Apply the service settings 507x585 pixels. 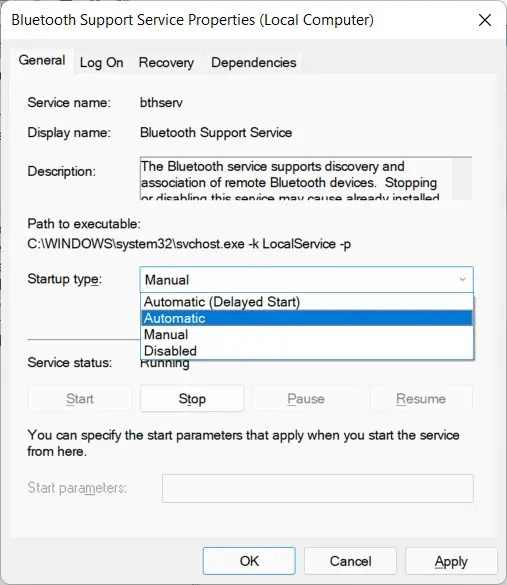click(x=451, y=561)
